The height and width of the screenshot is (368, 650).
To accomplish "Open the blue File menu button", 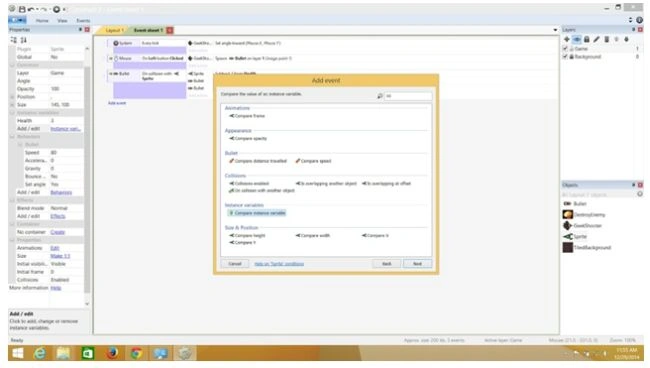I will point(17,20).
